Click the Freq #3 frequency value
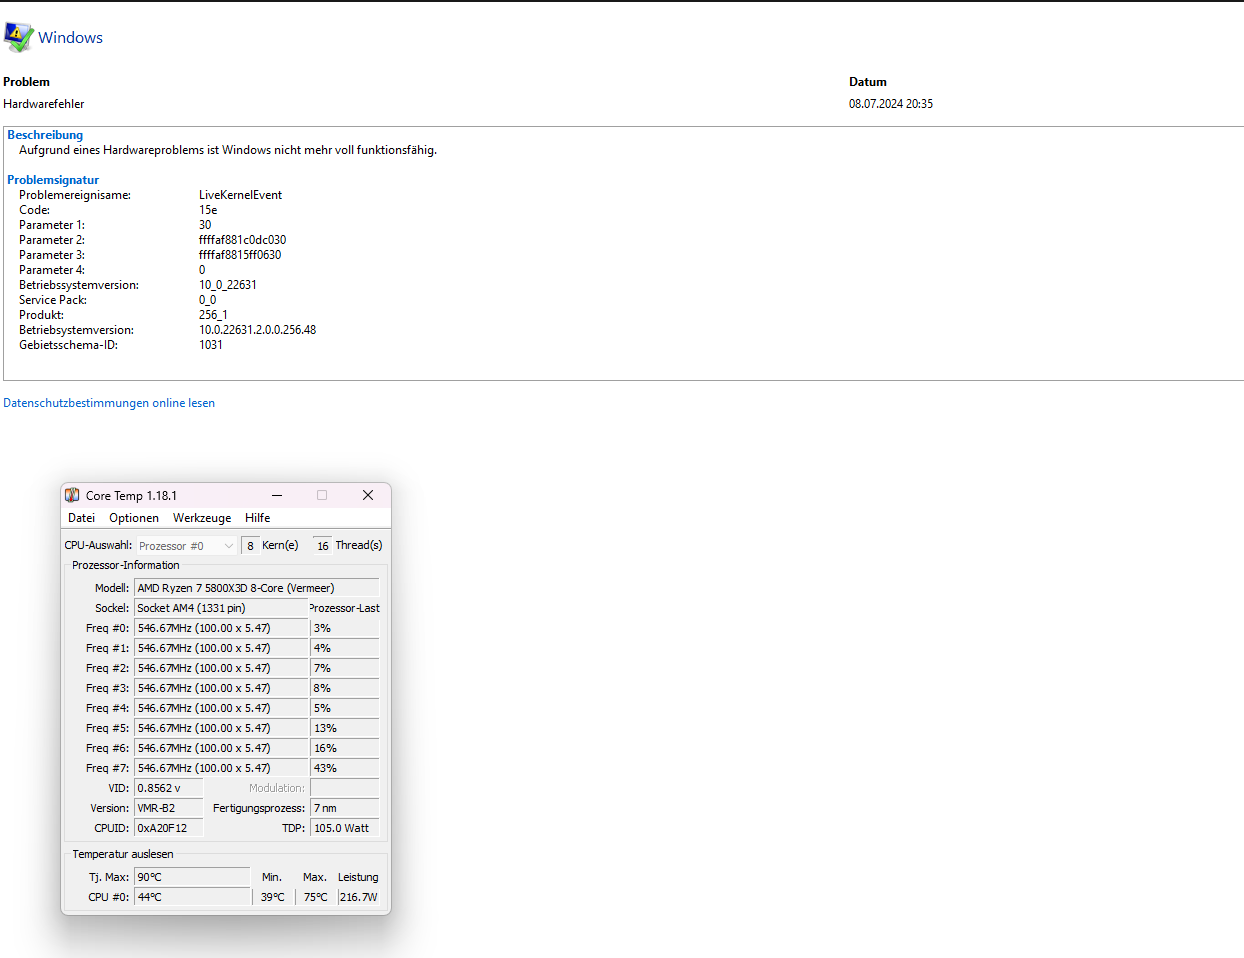Screen dimensions: 1244x958 coord(221,688)
